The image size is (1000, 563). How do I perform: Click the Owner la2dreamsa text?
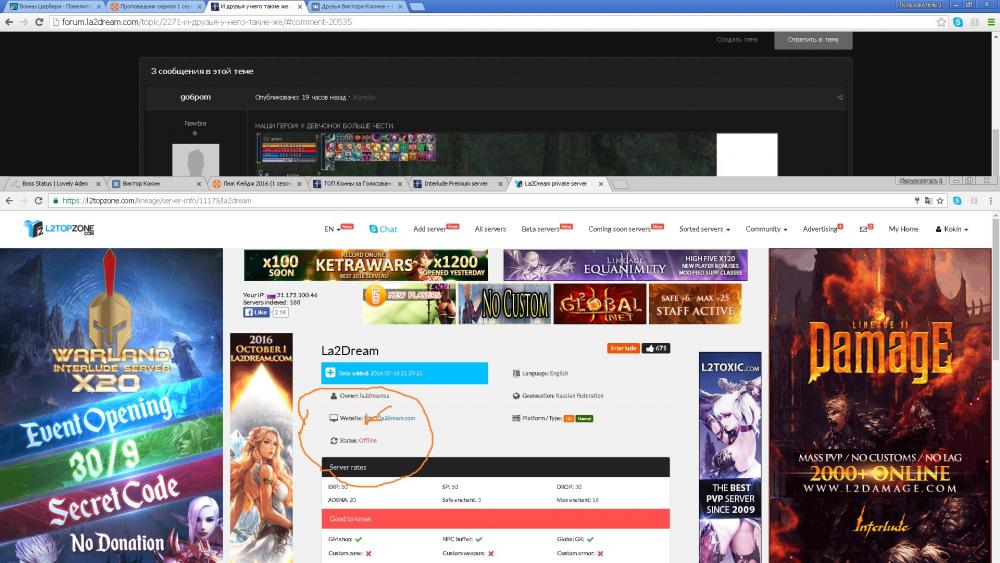(364, 396)
